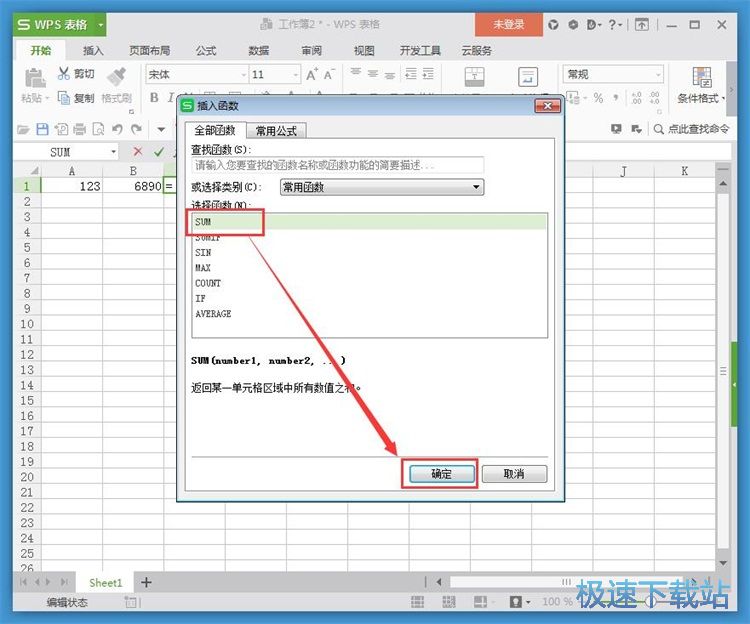Click the Merge and Center icon
Viewport: 750px width, 624px height.
tap(474, 77)
